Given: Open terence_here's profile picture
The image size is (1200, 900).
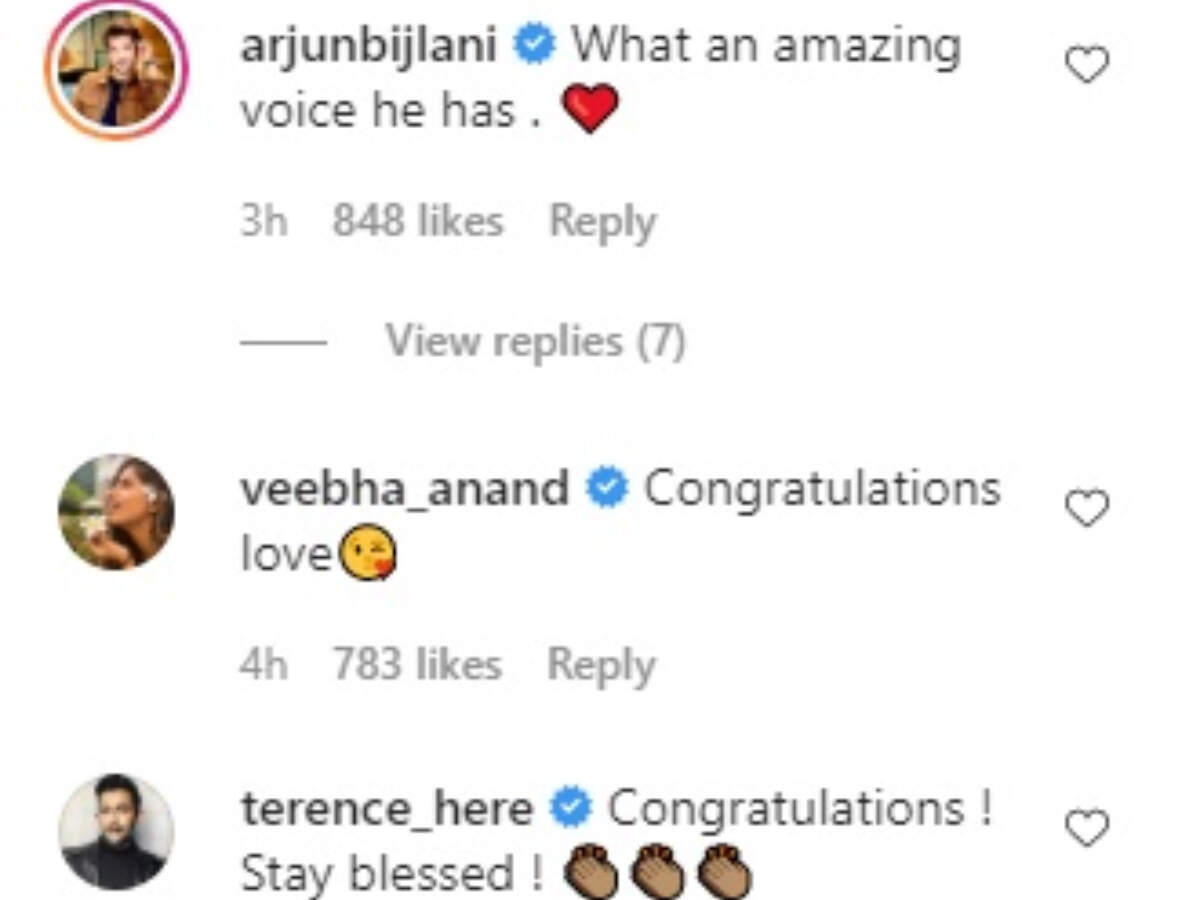Looking at the screenshot, I should click(116, 830).
